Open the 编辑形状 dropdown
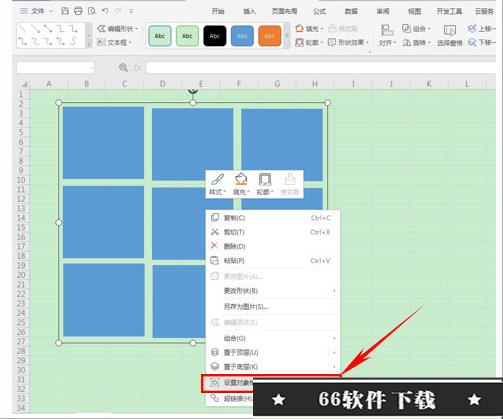This screenshot has height=419, width=503. pos(118,29)
